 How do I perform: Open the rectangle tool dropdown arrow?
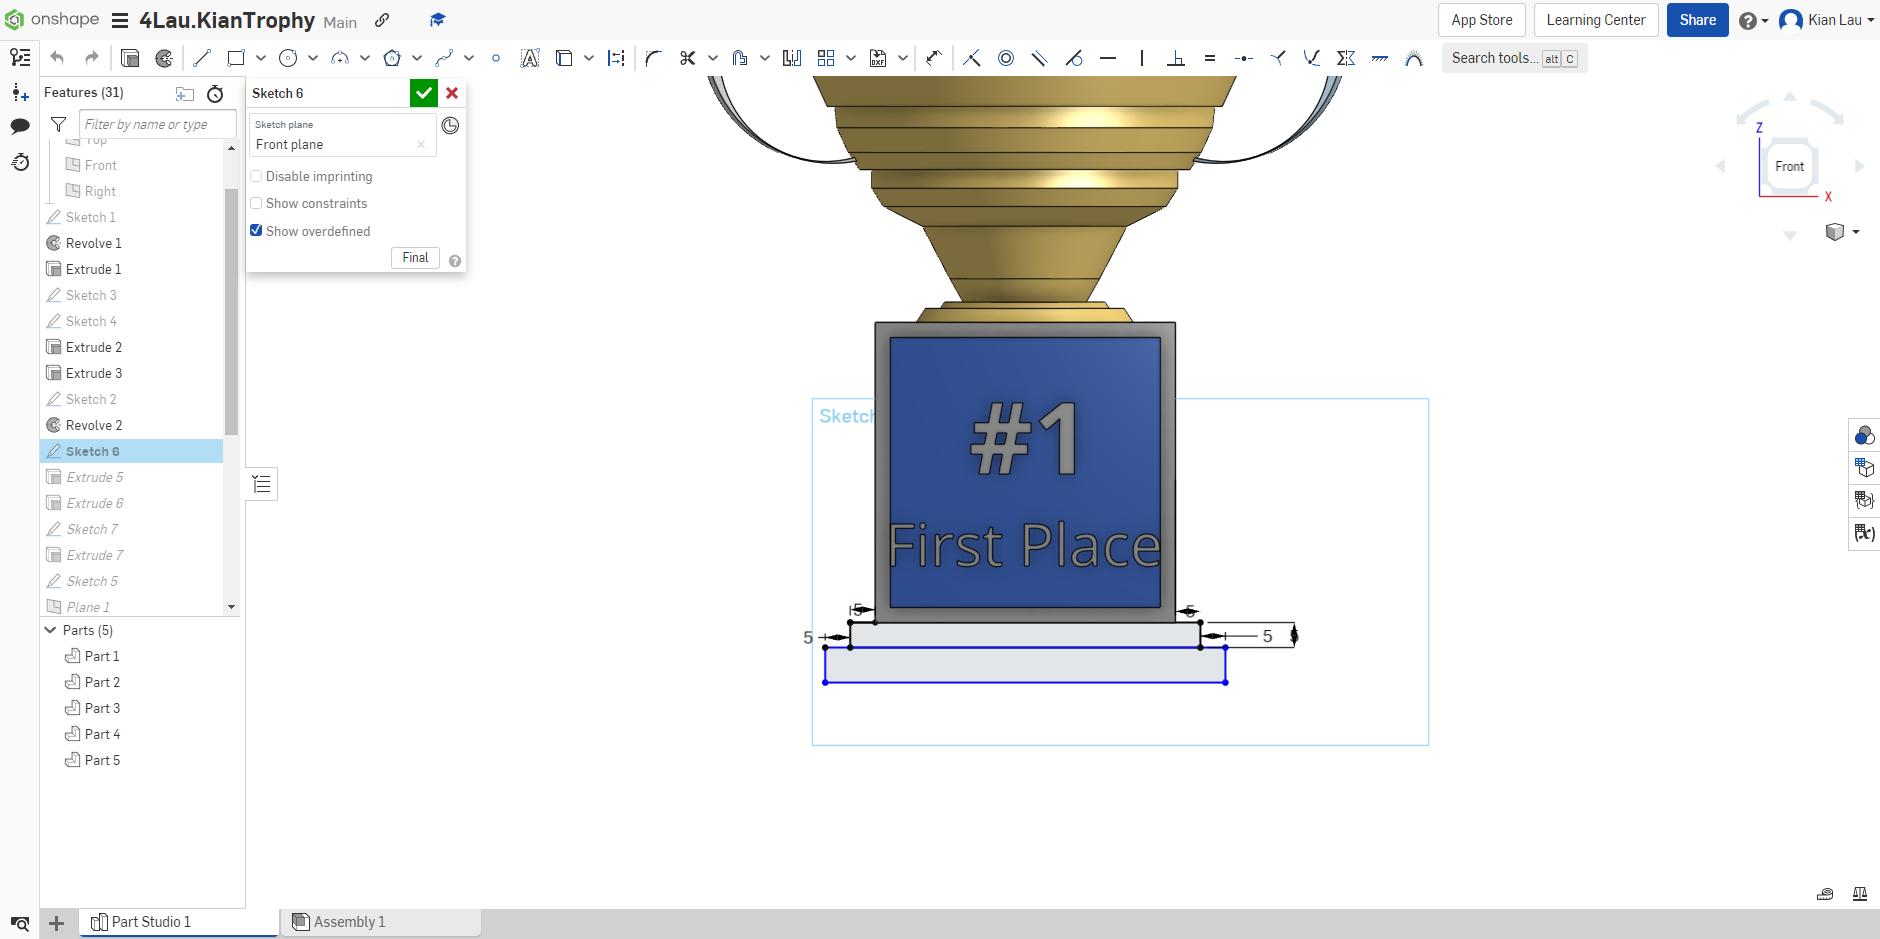click(261, 58)
